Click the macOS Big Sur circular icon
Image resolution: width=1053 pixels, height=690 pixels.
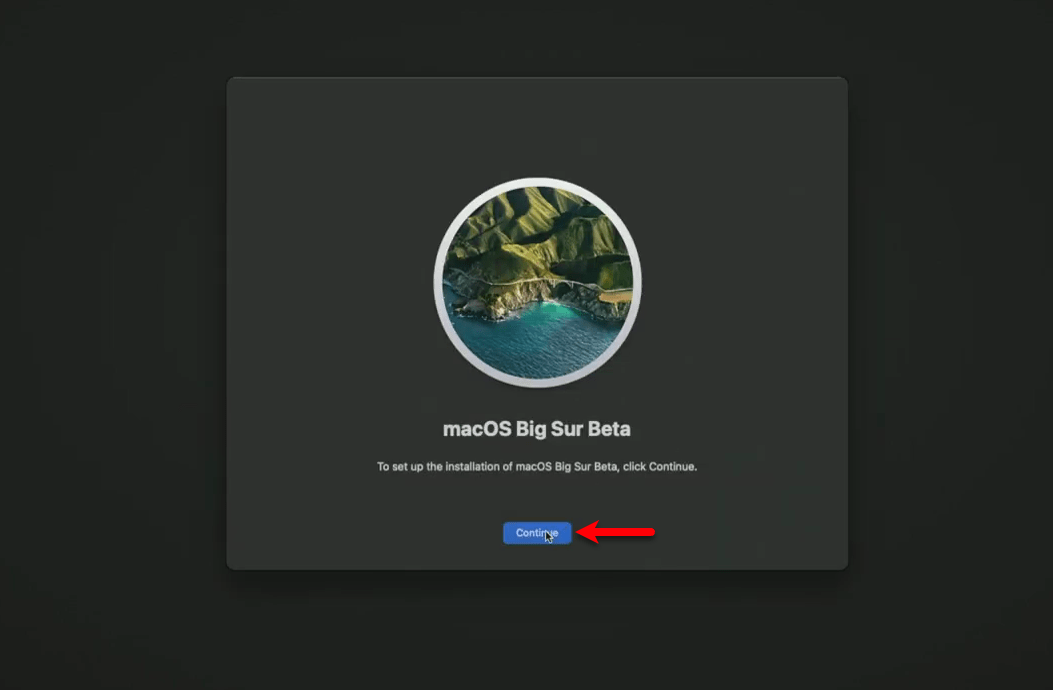pyautogui.click(x=537, y=282)
